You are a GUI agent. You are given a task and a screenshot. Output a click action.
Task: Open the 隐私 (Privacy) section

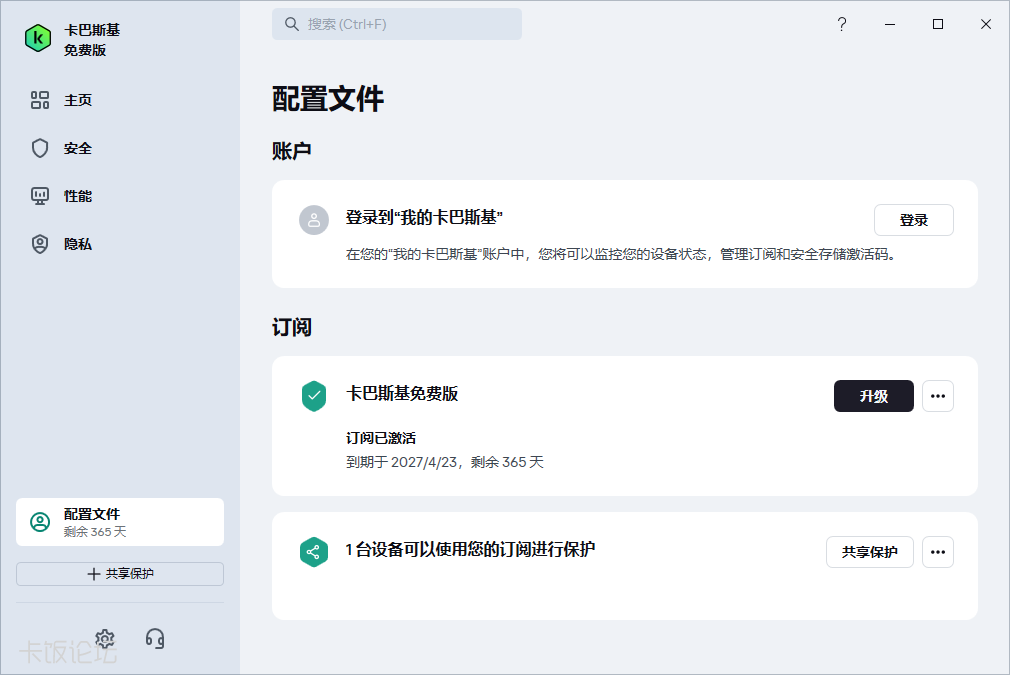[78, 244]
